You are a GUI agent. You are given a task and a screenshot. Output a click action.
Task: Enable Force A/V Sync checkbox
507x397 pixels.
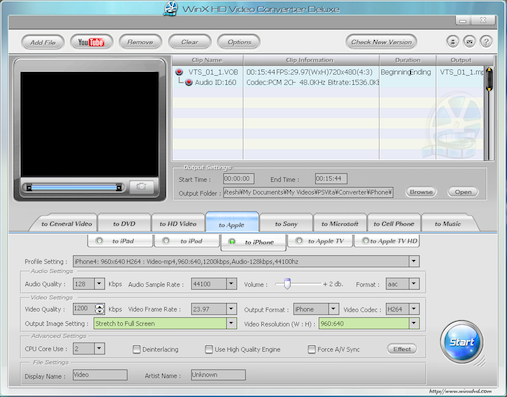pos(312,349)
